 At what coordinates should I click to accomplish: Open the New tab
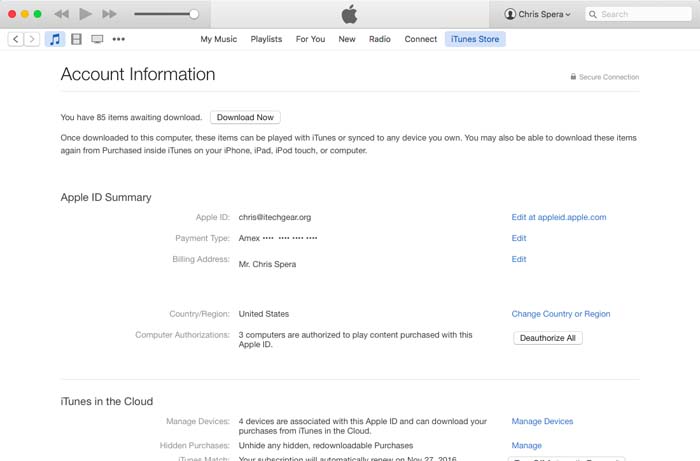pyautogui.click(x=347, y=39)
